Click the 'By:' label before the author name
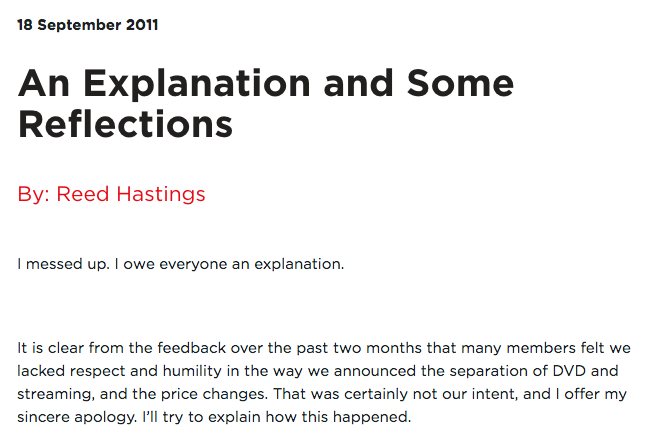The height and width of the screenshot is (438, 650). pyautogui.click(x=34, y=194)
